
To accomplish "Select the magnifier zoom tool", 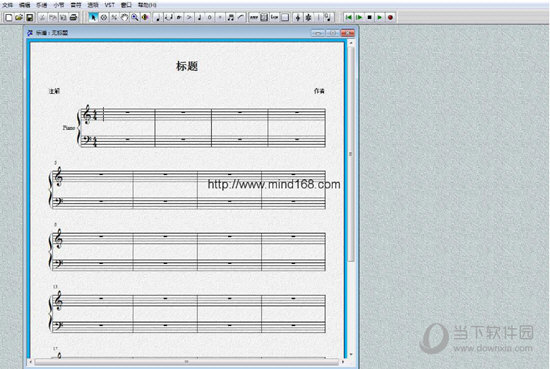I will click(x=135, y=17).
